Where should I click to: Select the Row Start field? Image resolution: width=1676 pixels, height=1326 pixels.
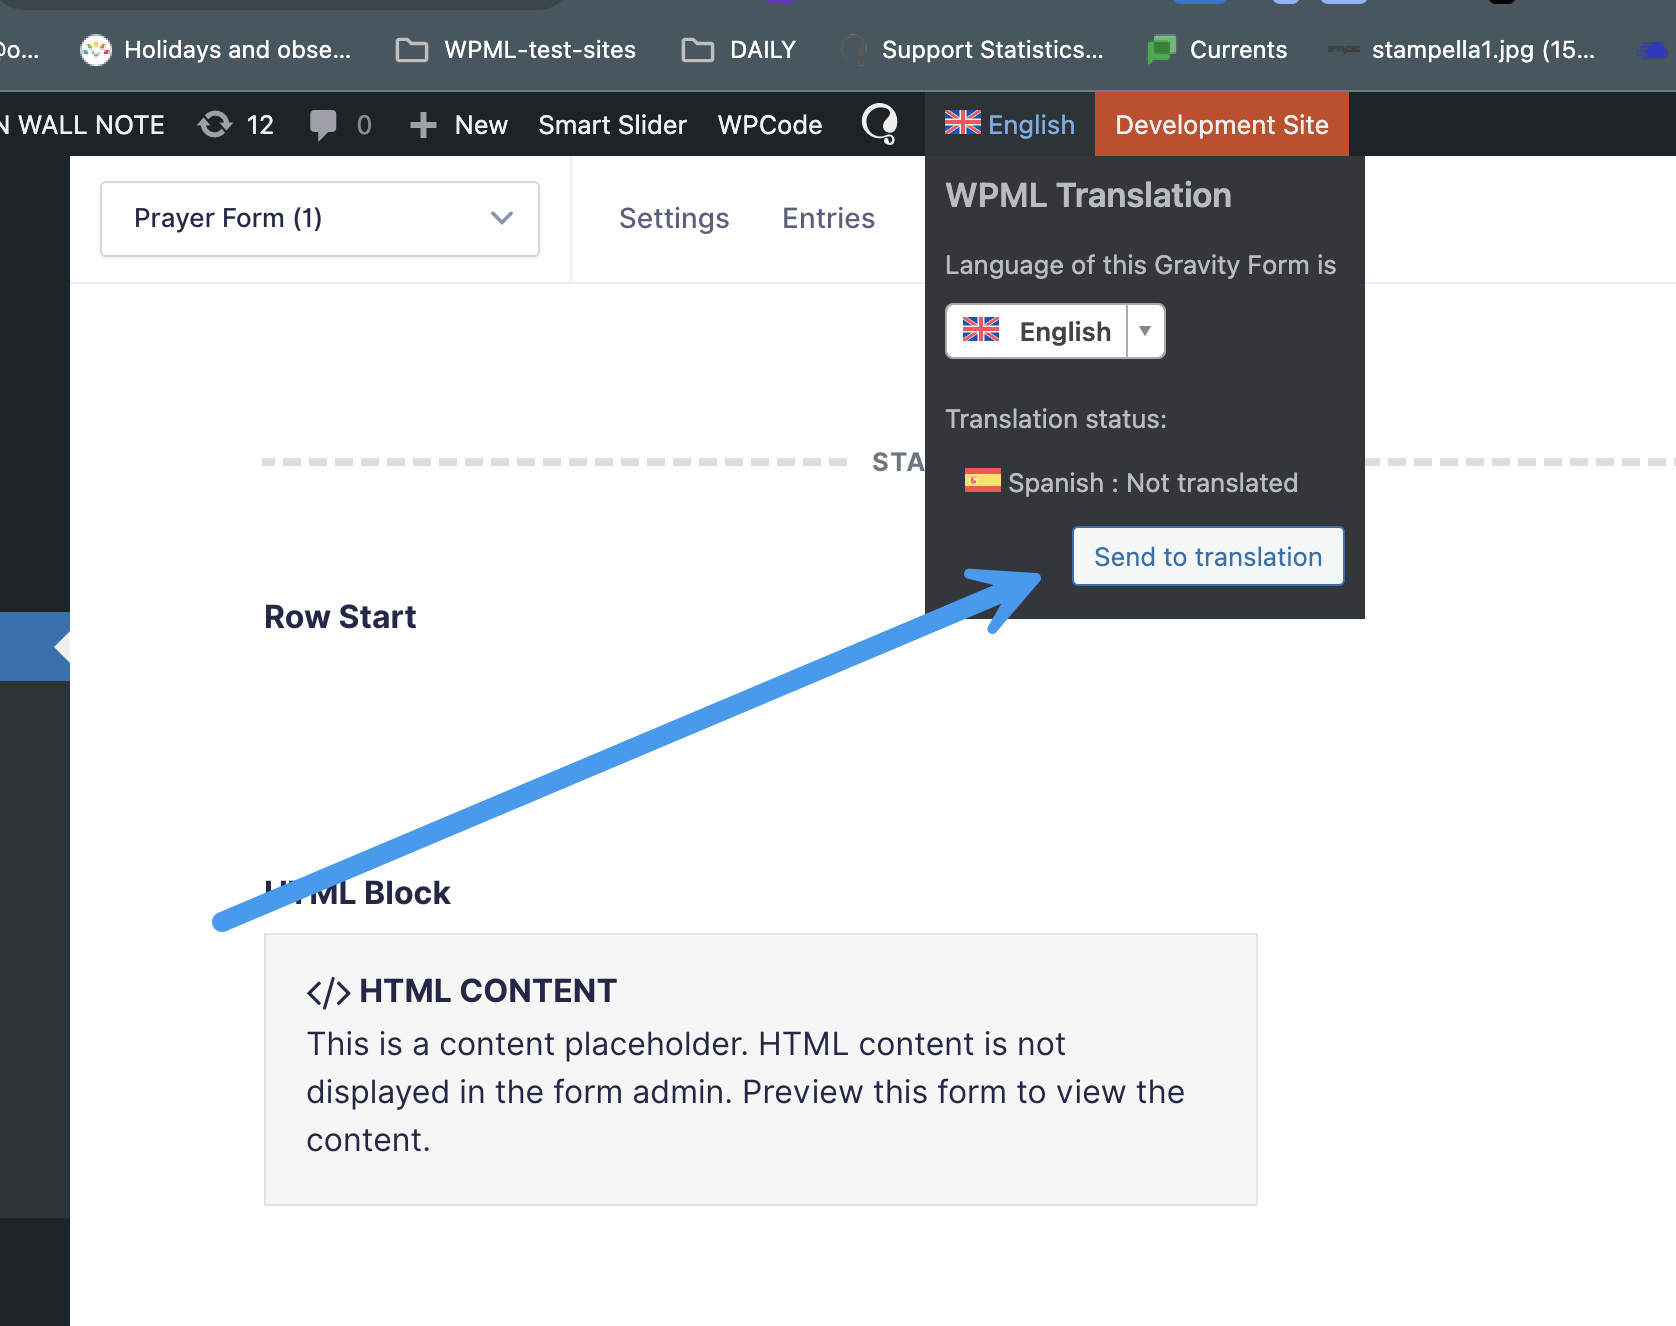tap(340, 617)
